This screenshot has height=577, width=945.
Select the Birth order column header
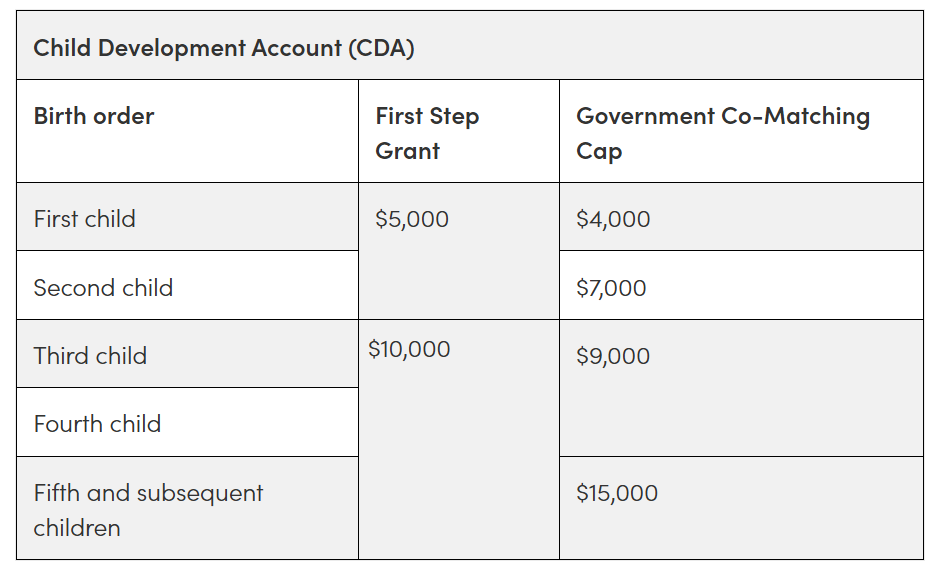click(94, 116)
